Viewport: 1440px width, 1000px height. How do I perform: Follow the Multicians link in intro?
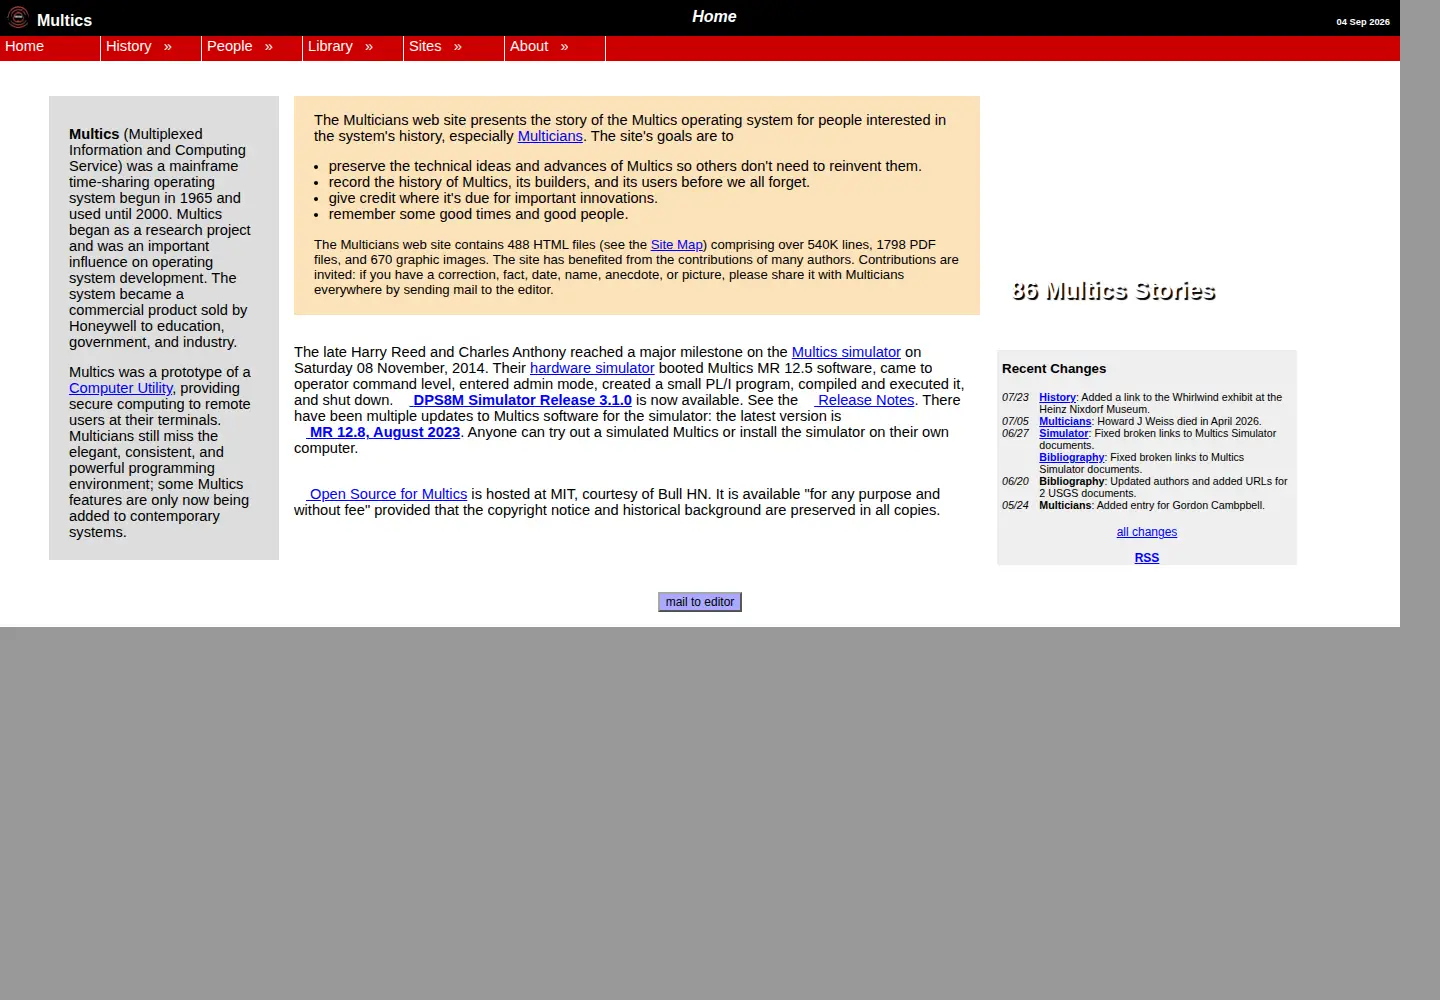click(550, 136)
